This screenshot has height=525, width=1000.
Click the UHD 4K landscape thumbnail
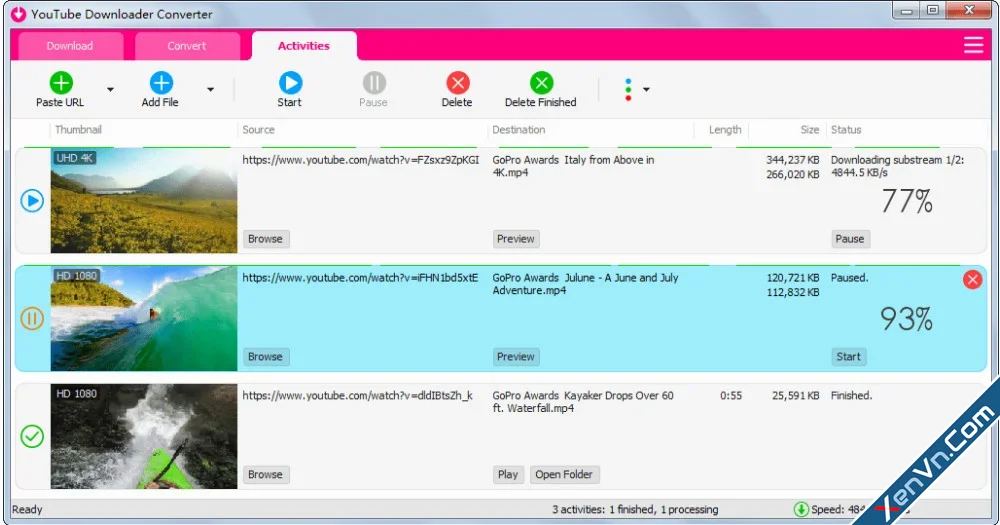coord(144,201)
